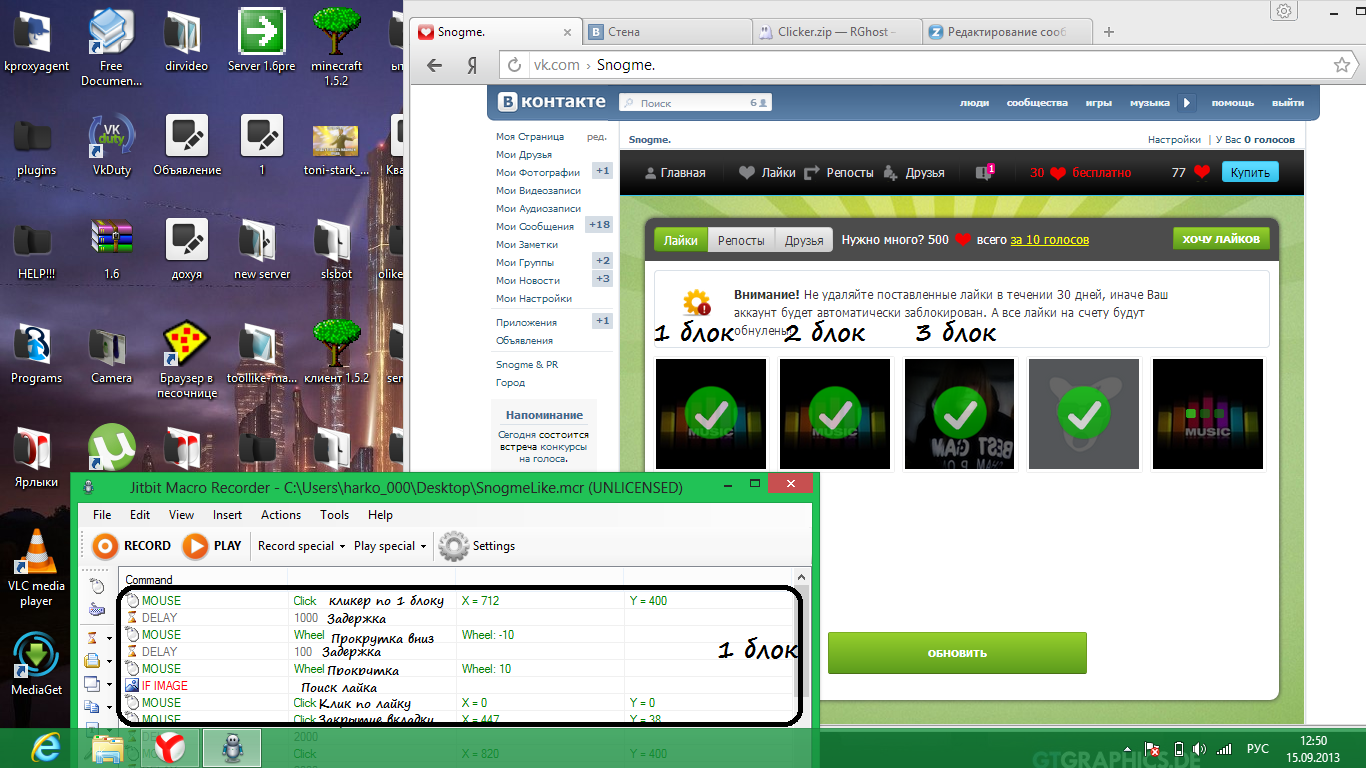Expand the Play special dropdown
The height and width of the screenshot is (768, 1366).
click(390, 546)
